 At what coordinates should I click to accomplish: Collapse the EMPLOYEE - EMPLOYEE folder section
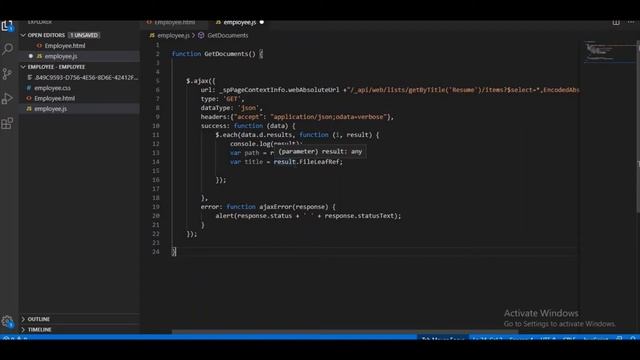click(x=23, y=67)
